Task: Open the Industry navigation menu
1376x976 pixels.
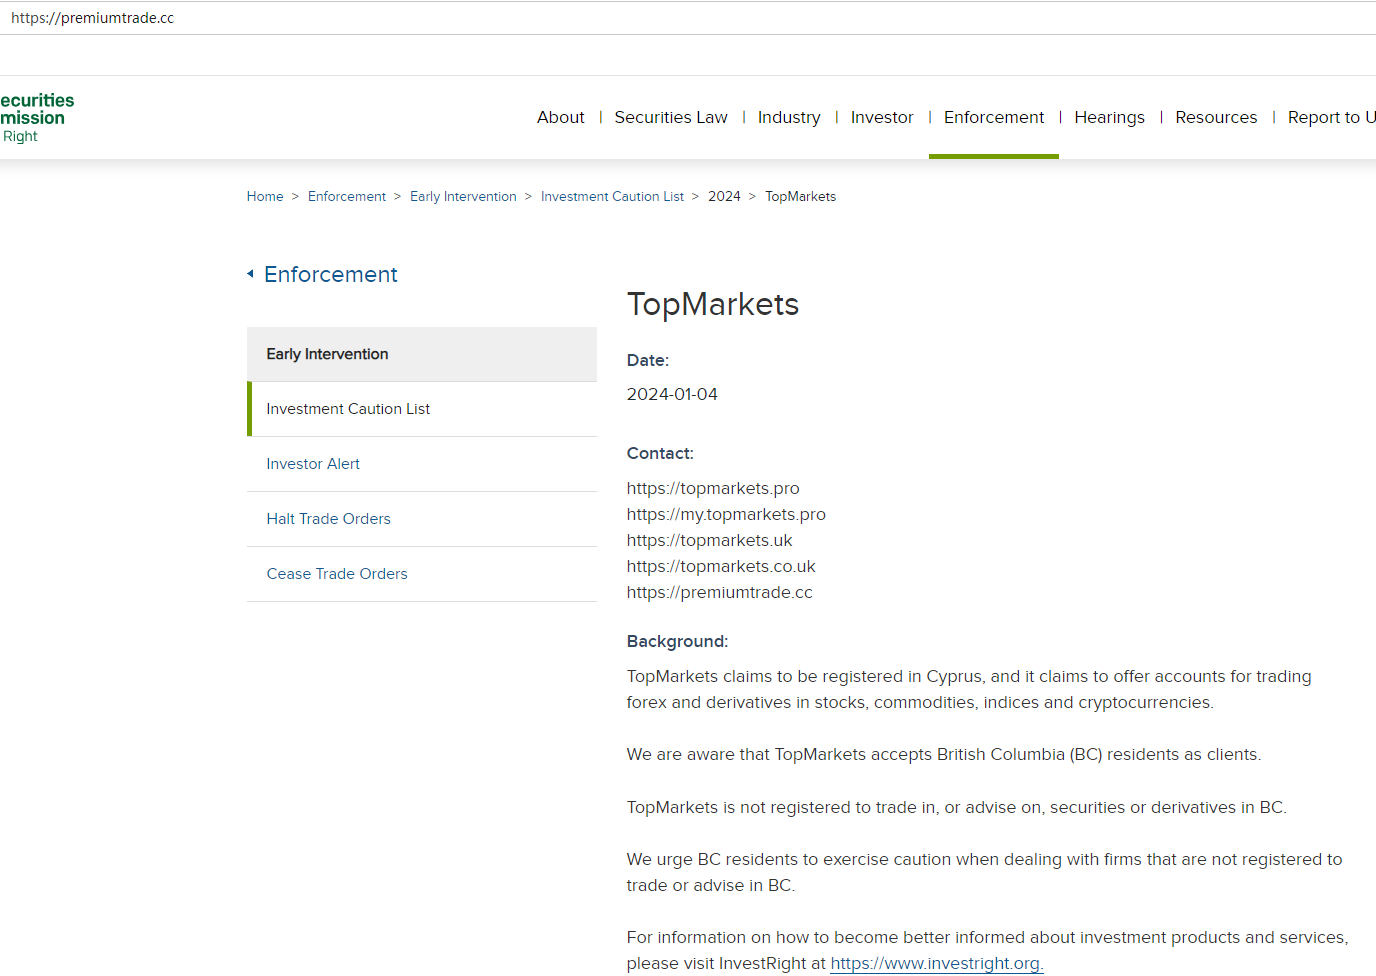Action: tap(789, 117)
